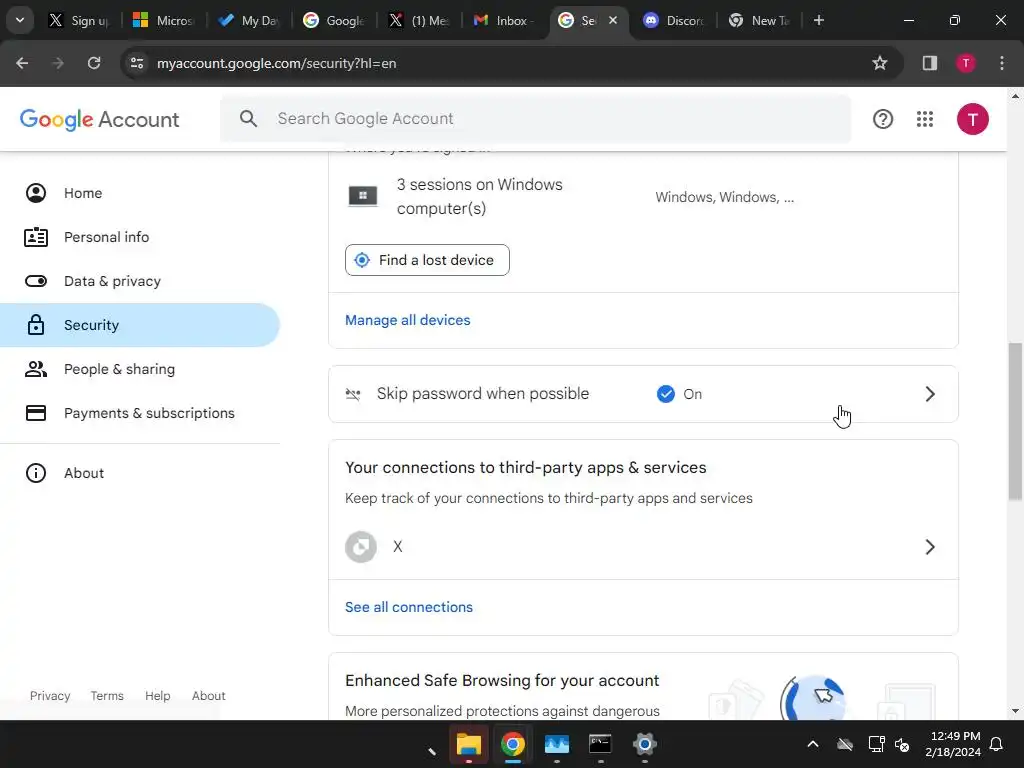The height and width of the screenshot is (768, 1024).
Task: Click the Chrome taskbar icon
Action: coord(513,744)
